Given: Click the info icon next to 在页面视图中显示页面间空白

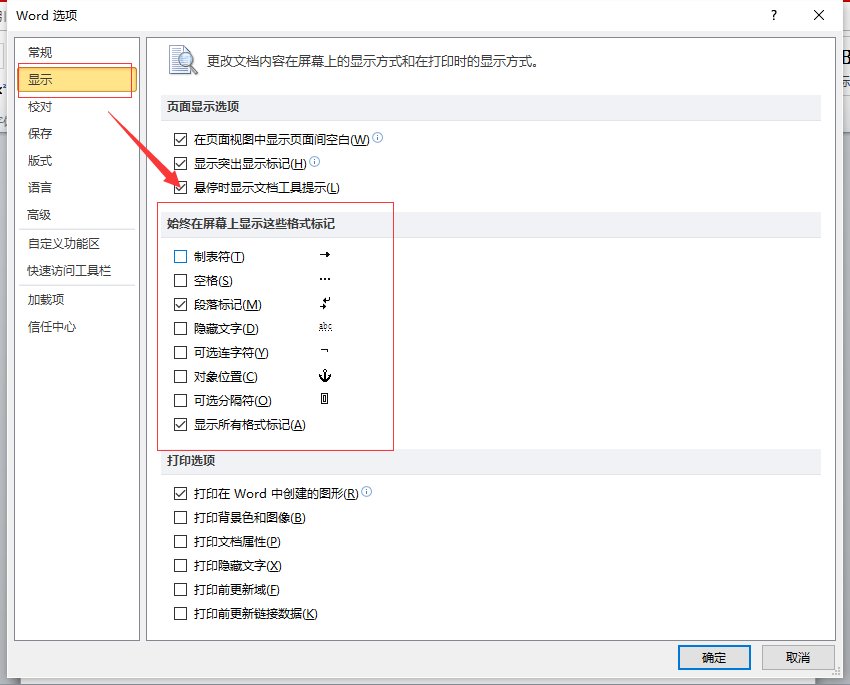Looking at the screenshot, I should (x=377, y=139).
